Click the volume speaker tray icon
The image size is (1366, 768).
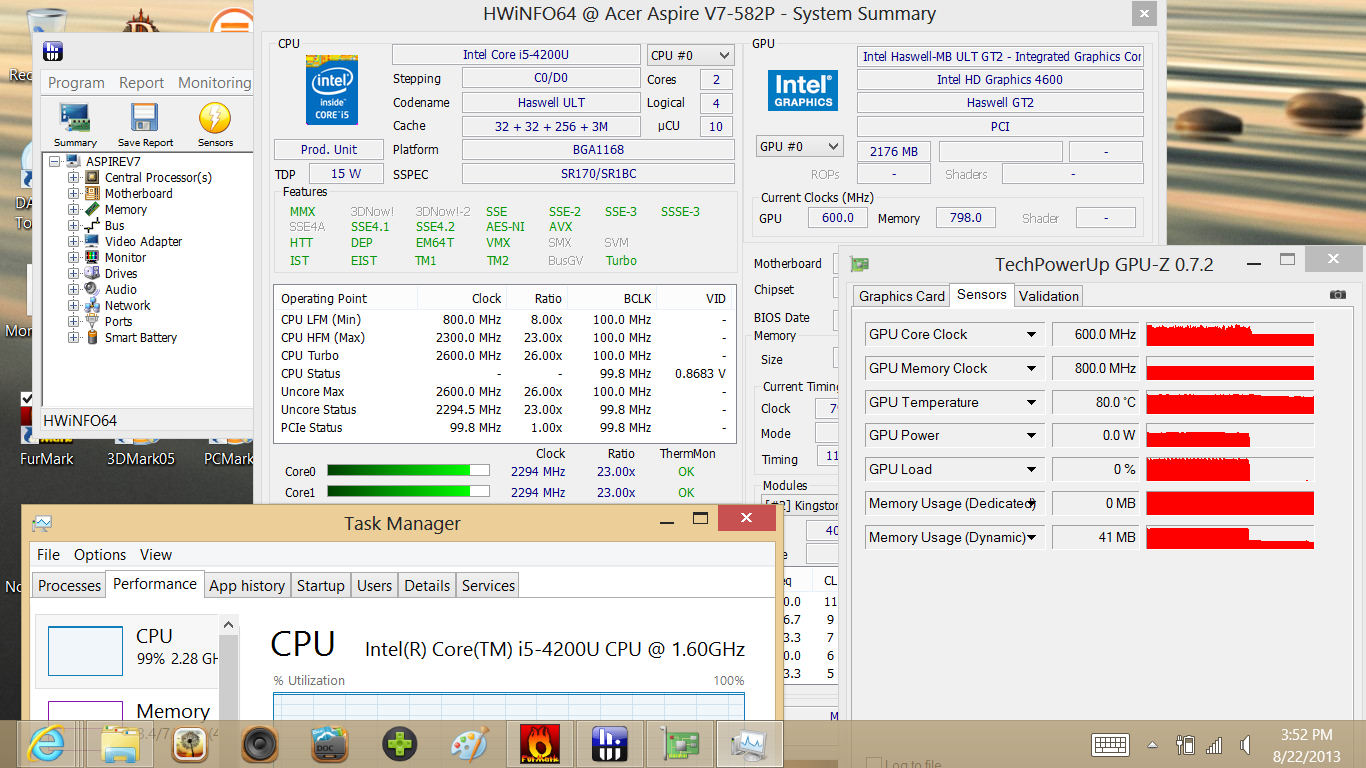tap(1245, 745)
